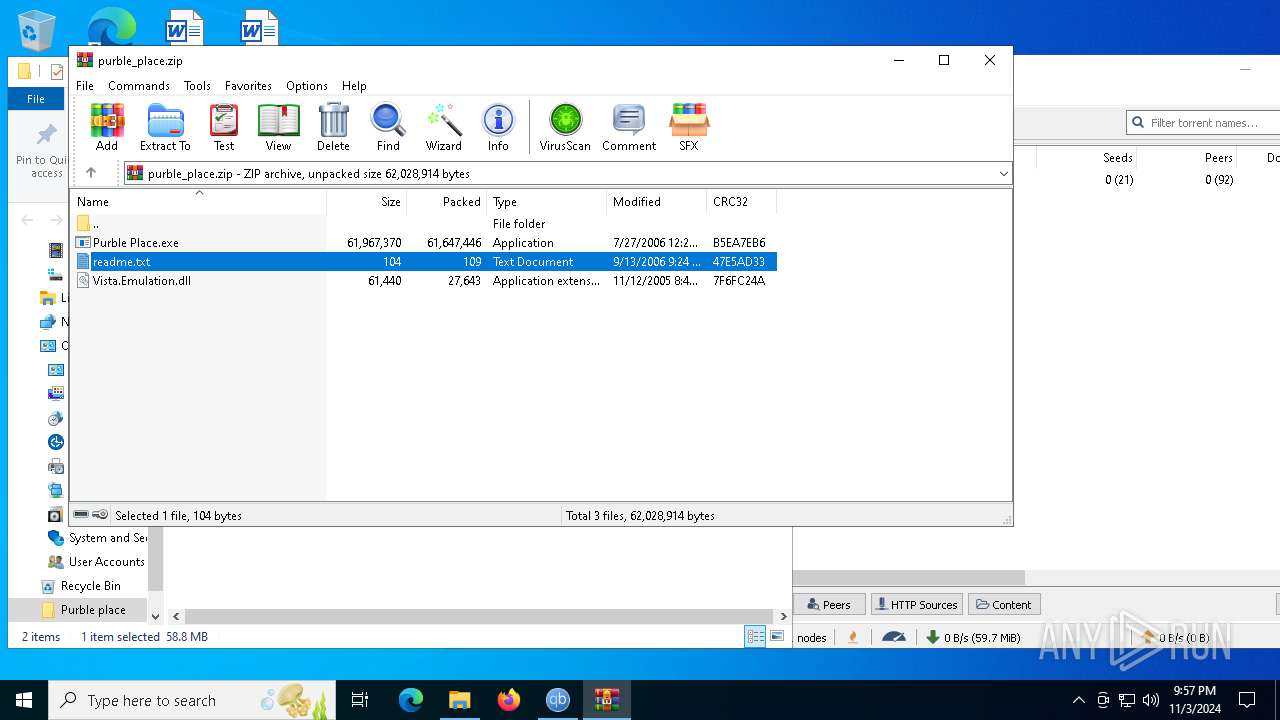1280x720 pixels.
Task: Click the drive icon in WinRAR status bar
Action: point(81,515)
